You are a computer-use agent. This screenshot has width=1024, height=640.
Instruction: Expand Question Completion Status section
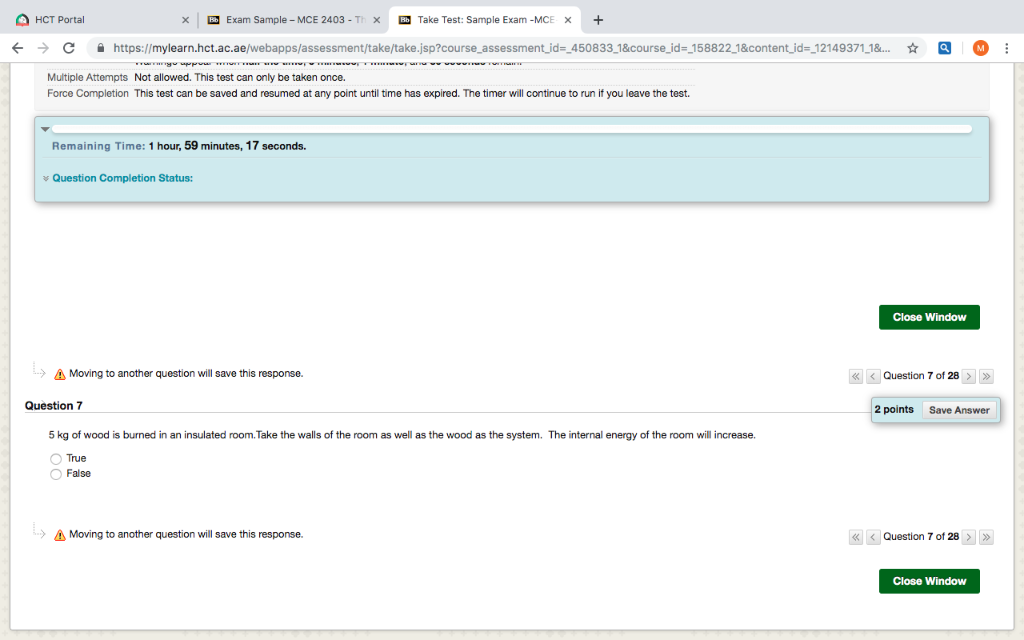point(122,178)
